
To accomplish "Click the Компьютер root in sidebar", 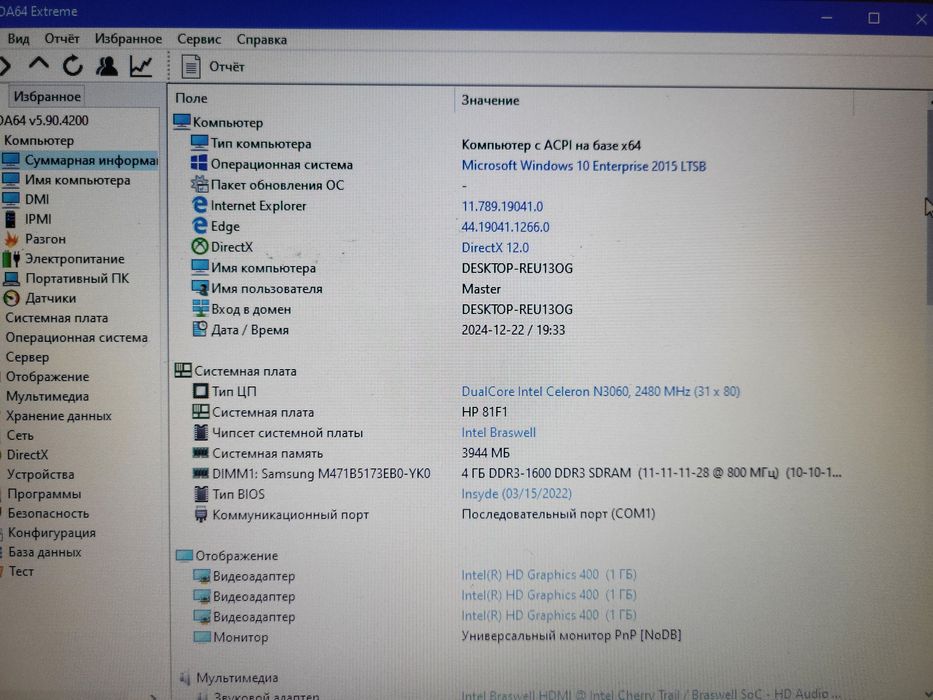I will [x=39, y=140].
